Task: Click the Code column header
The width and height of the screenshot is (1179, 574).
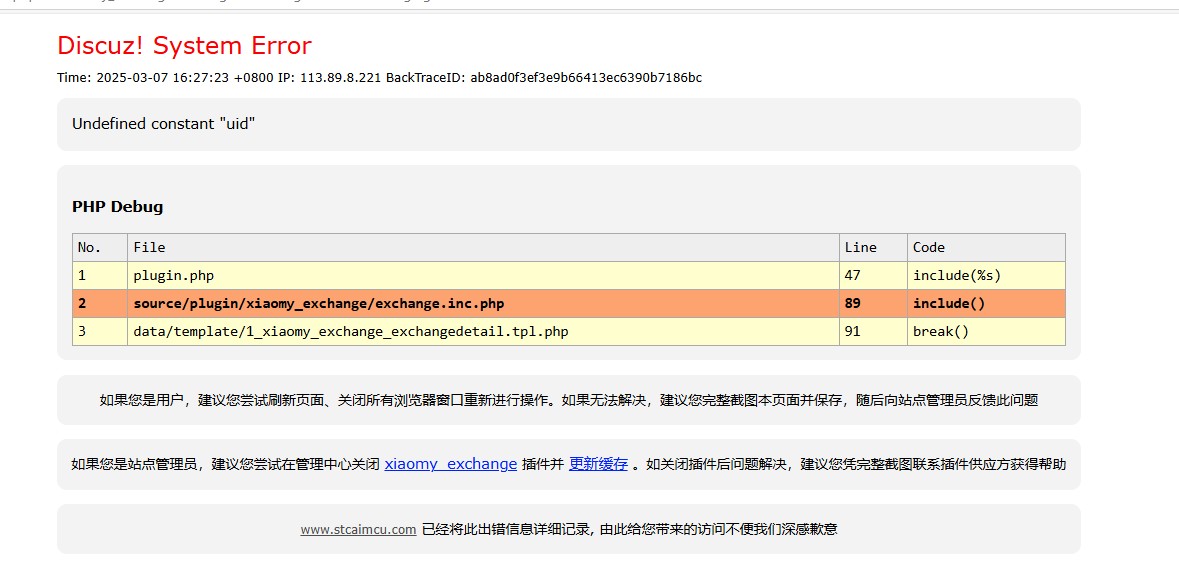Action: [x=986, y=248]
